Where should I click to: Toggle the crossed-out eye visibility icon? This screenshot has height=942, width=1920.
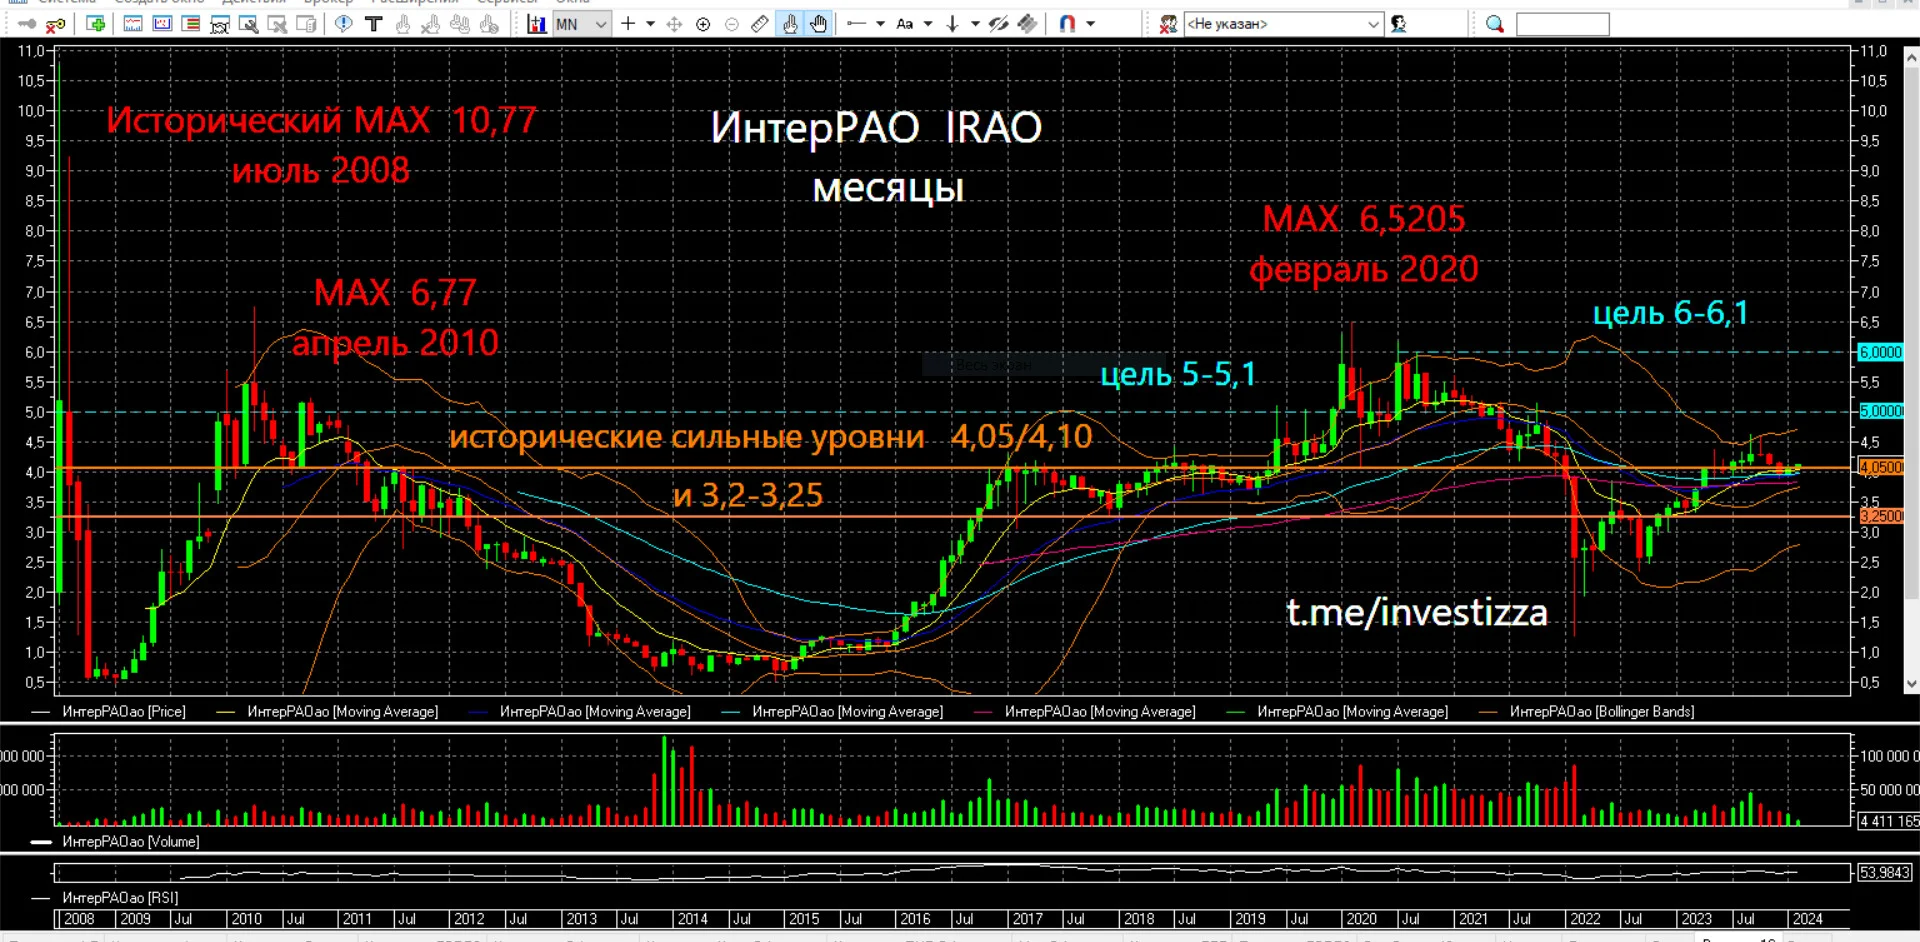(998, 24)
